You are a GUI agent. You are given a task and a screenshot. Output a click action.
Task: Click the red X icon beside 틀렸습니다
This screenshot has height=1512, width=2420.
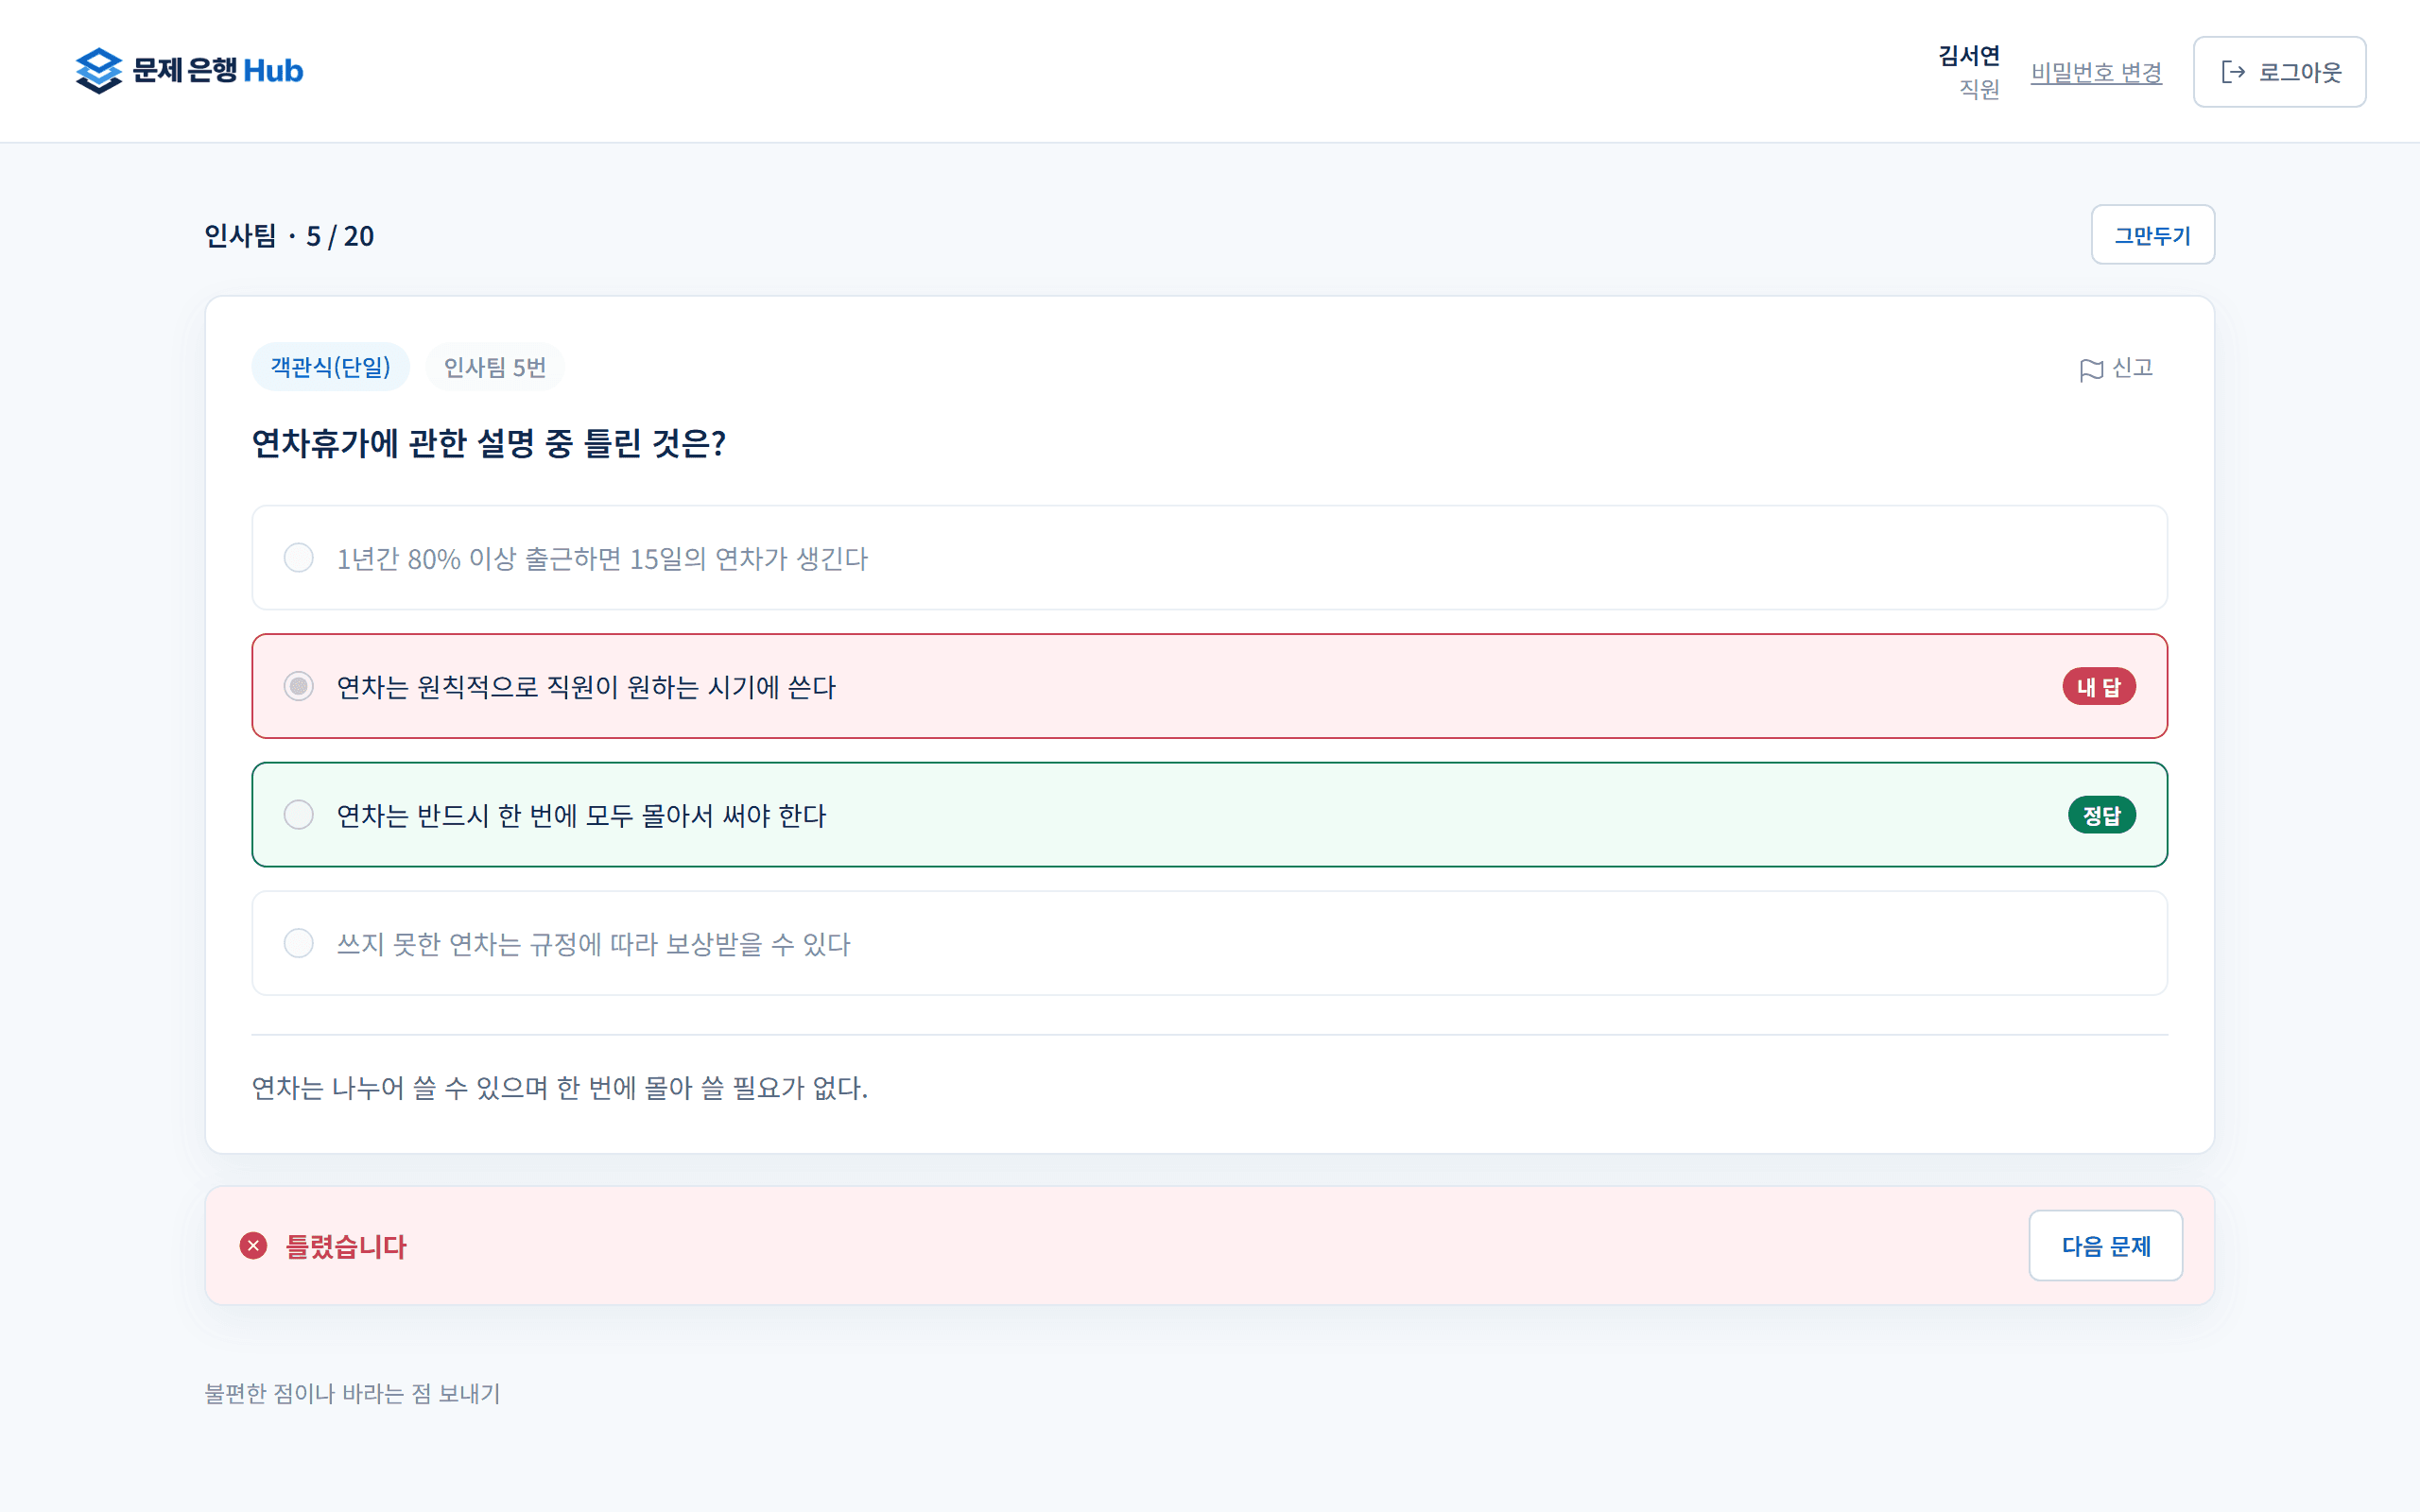[253, 1245]
